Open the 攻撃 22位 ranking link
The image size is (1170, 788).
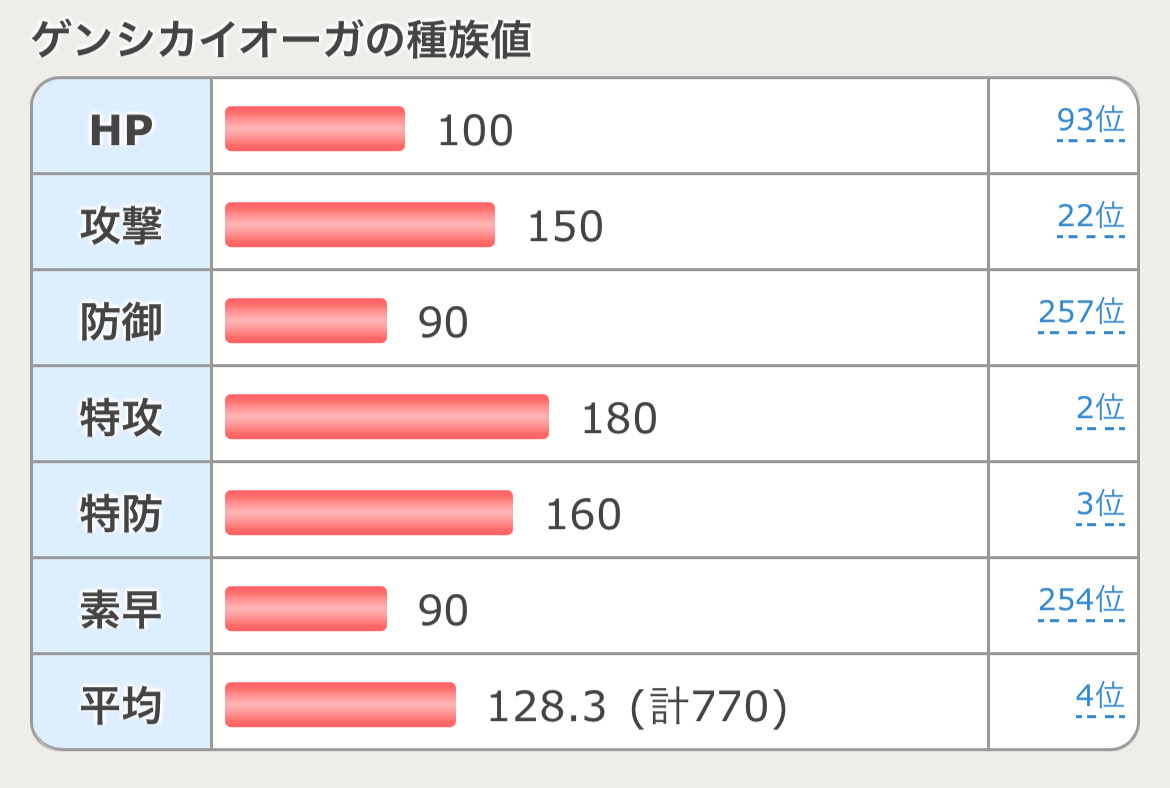(x=1090, y=217)
